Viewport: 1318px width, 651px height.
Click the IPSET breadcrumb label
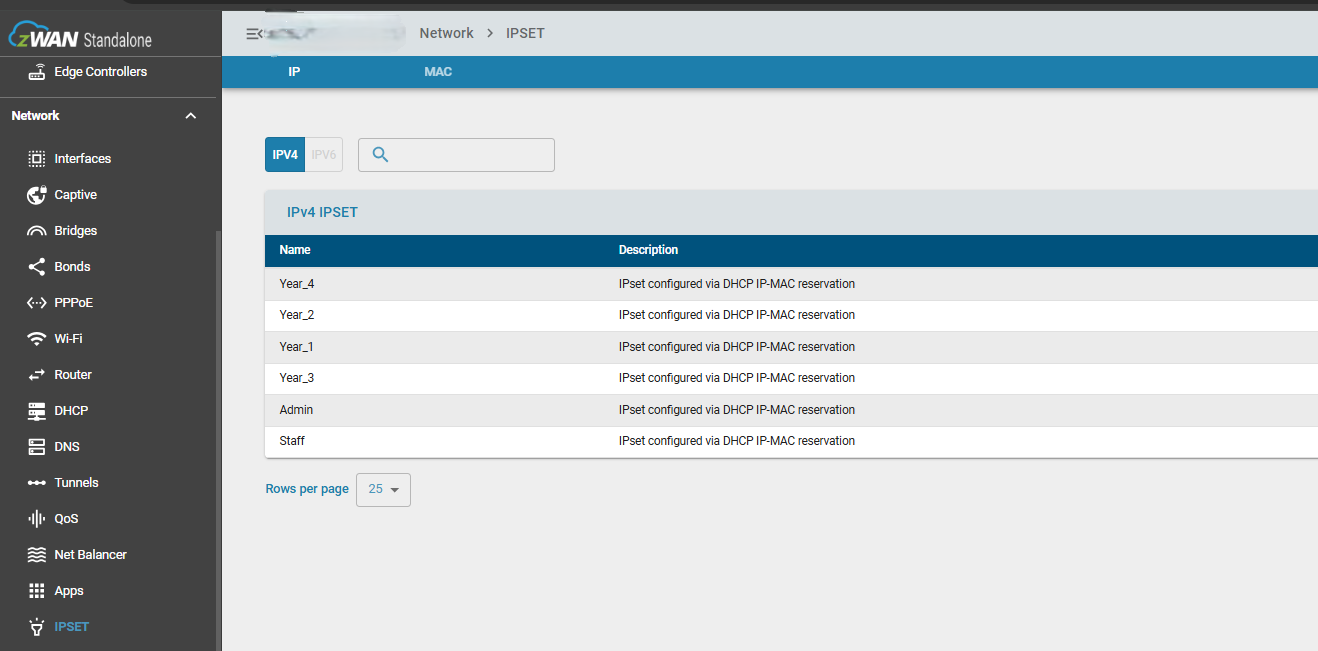click(525, 33)
